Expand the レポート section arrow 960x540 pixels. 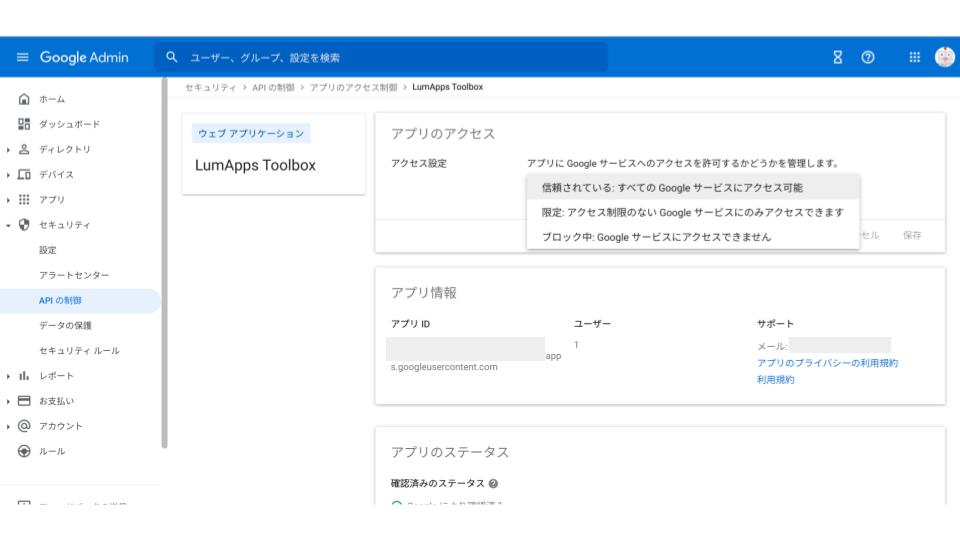(8, 376)
